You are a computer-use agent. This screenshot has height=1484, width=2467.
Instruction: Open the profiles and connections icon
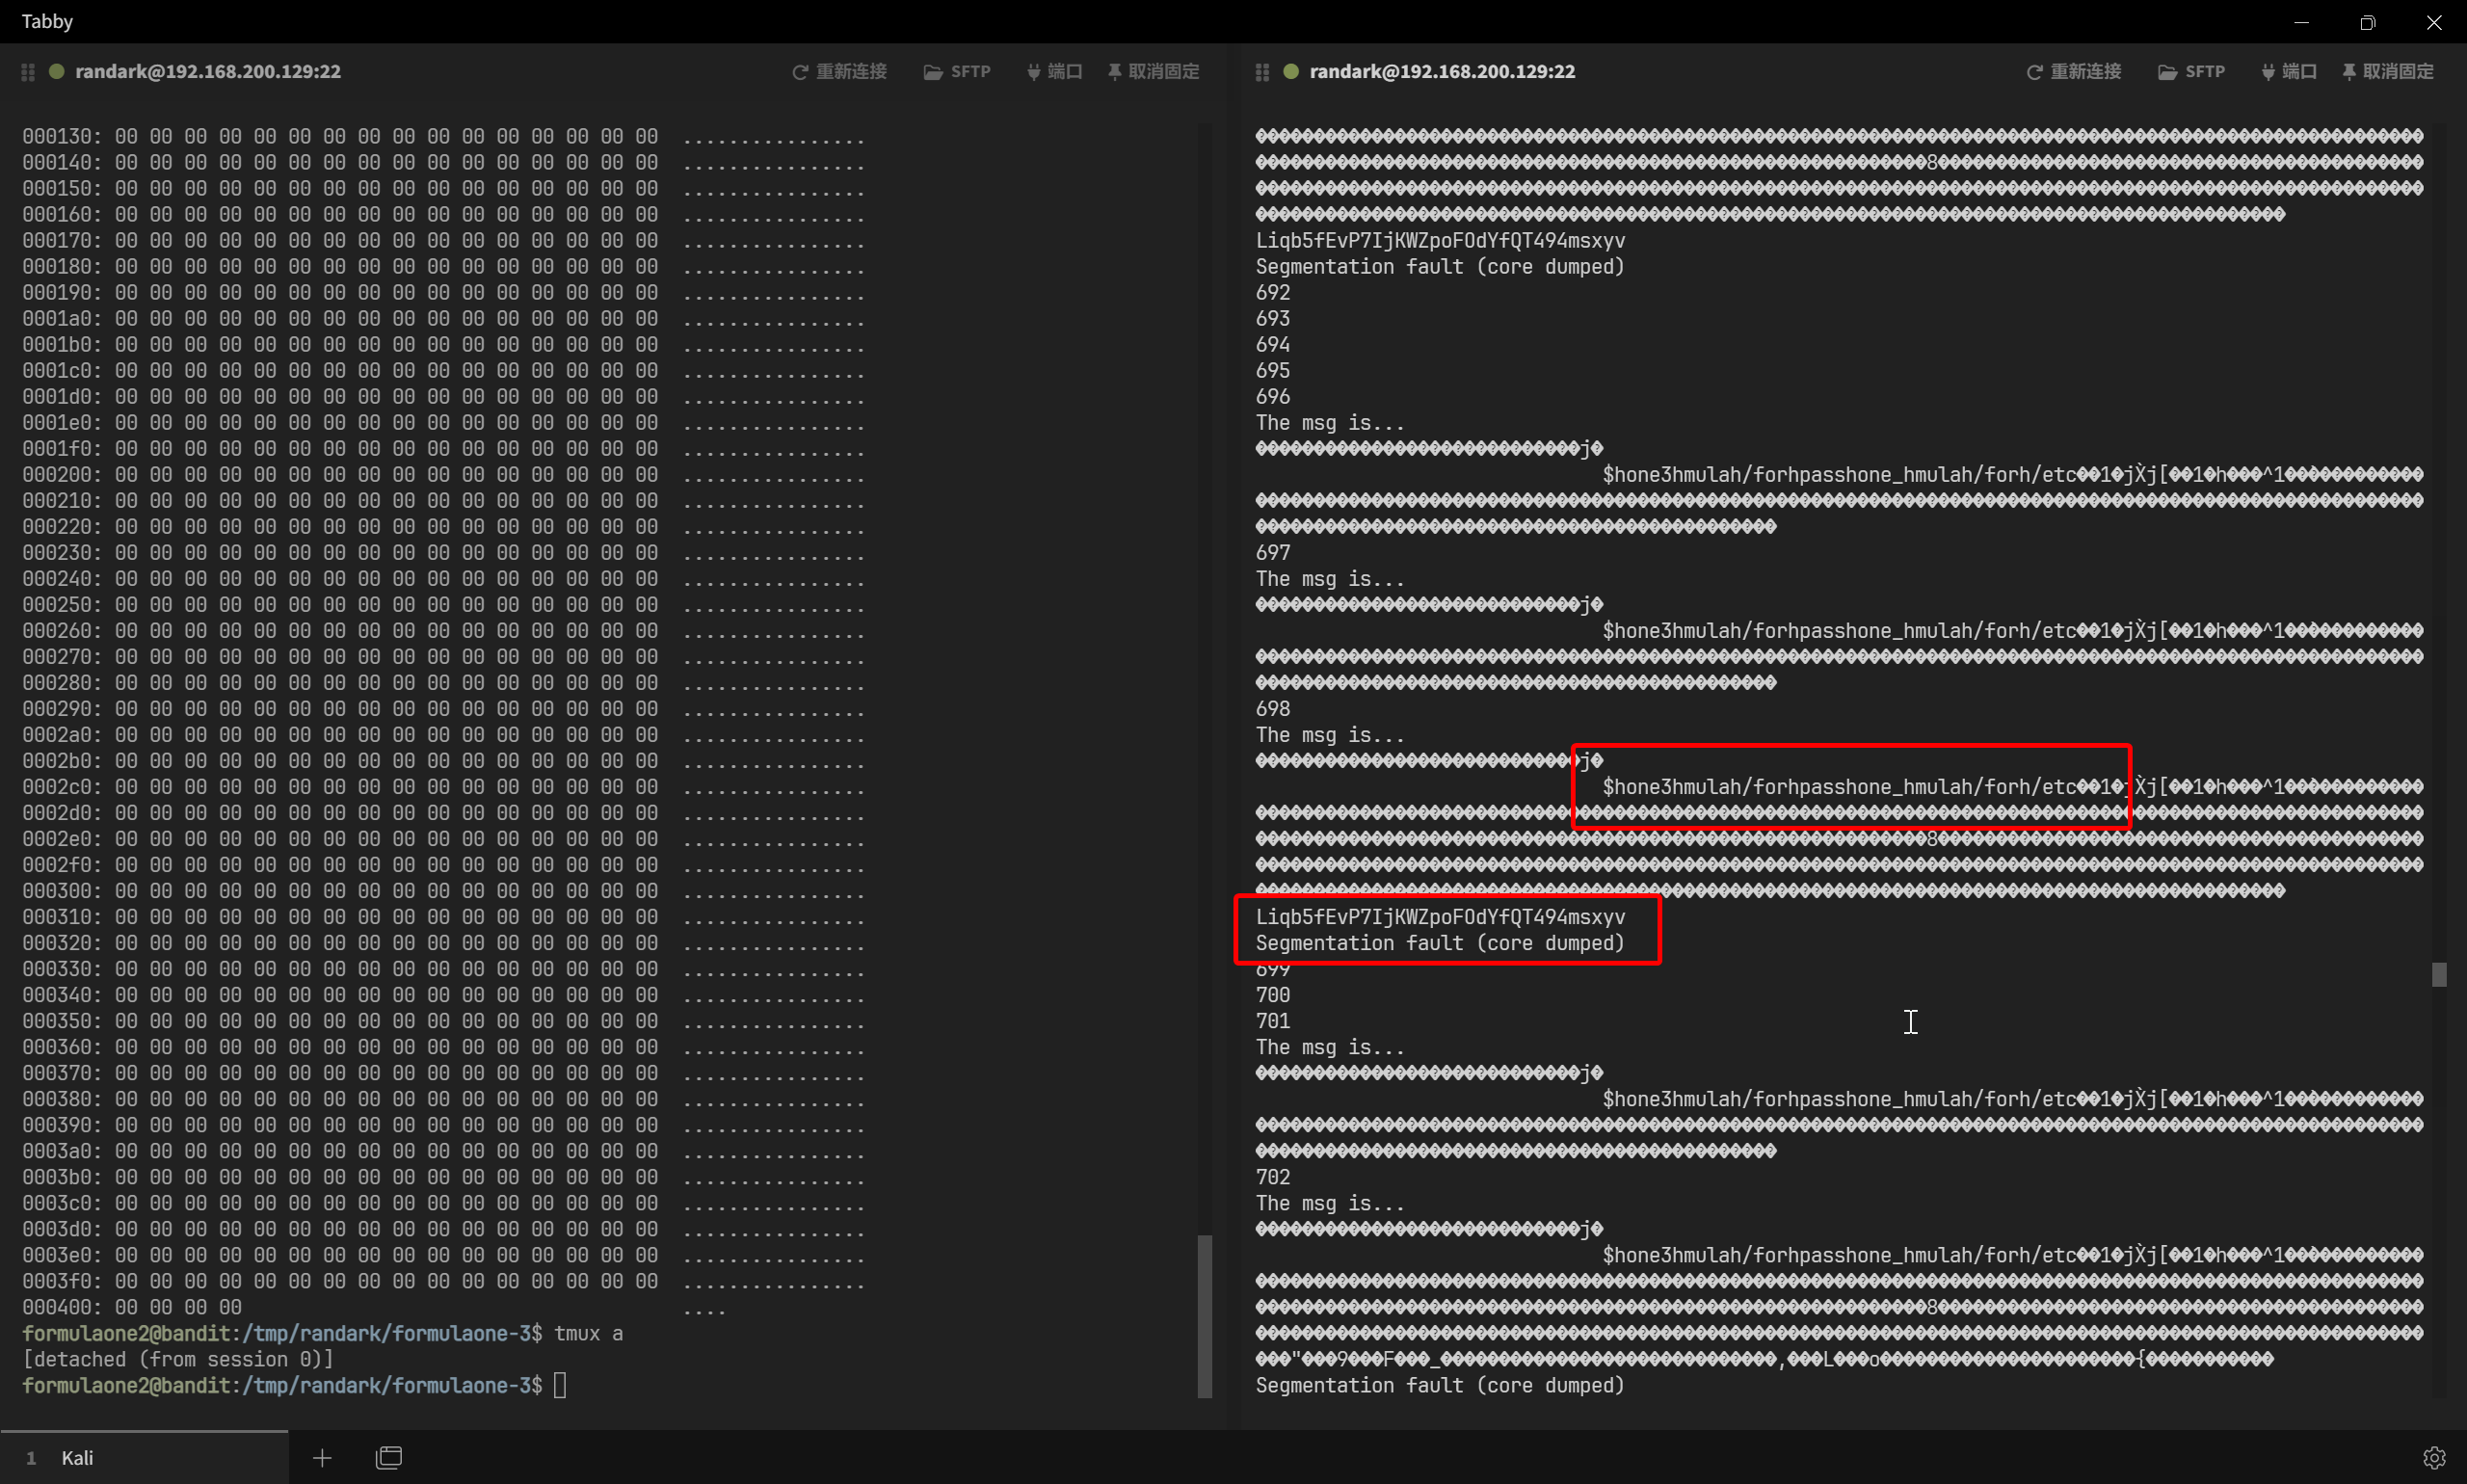[389, 1458]
